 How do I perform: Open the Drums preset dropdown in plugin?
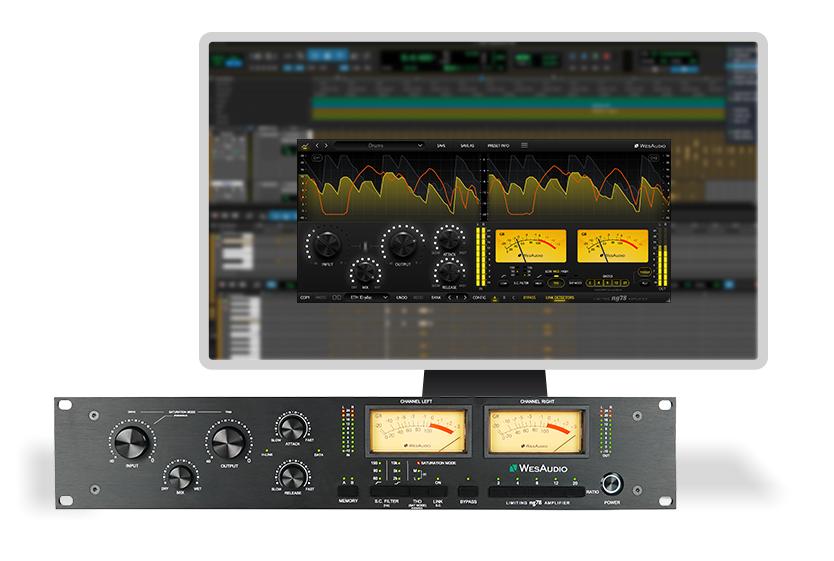(378, 145)
